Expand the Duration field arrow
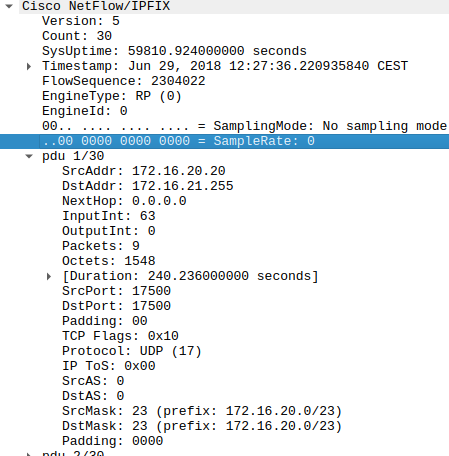Image resolution: width=449 pixels, height=456 pixels. pyautogui.click(x=49, y=276)
